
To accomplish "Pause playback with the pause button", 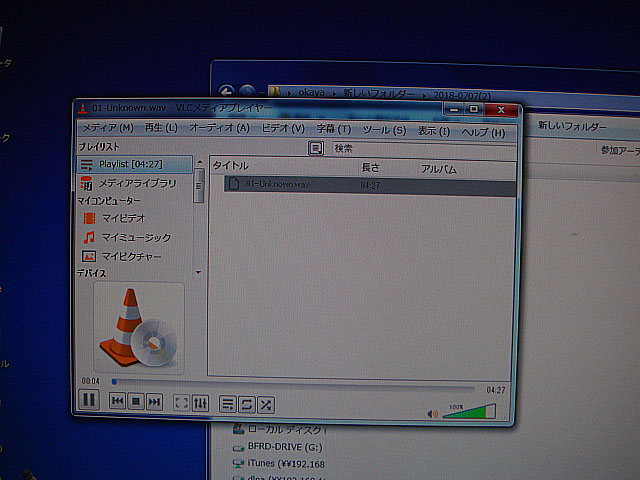I will pos(88,400).
